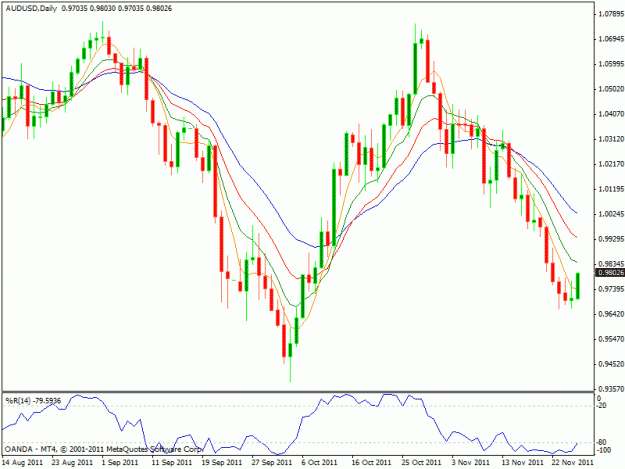Click the 0.94520 price axis label
Viewport: 625px width, 469px height.
(611, 364)
